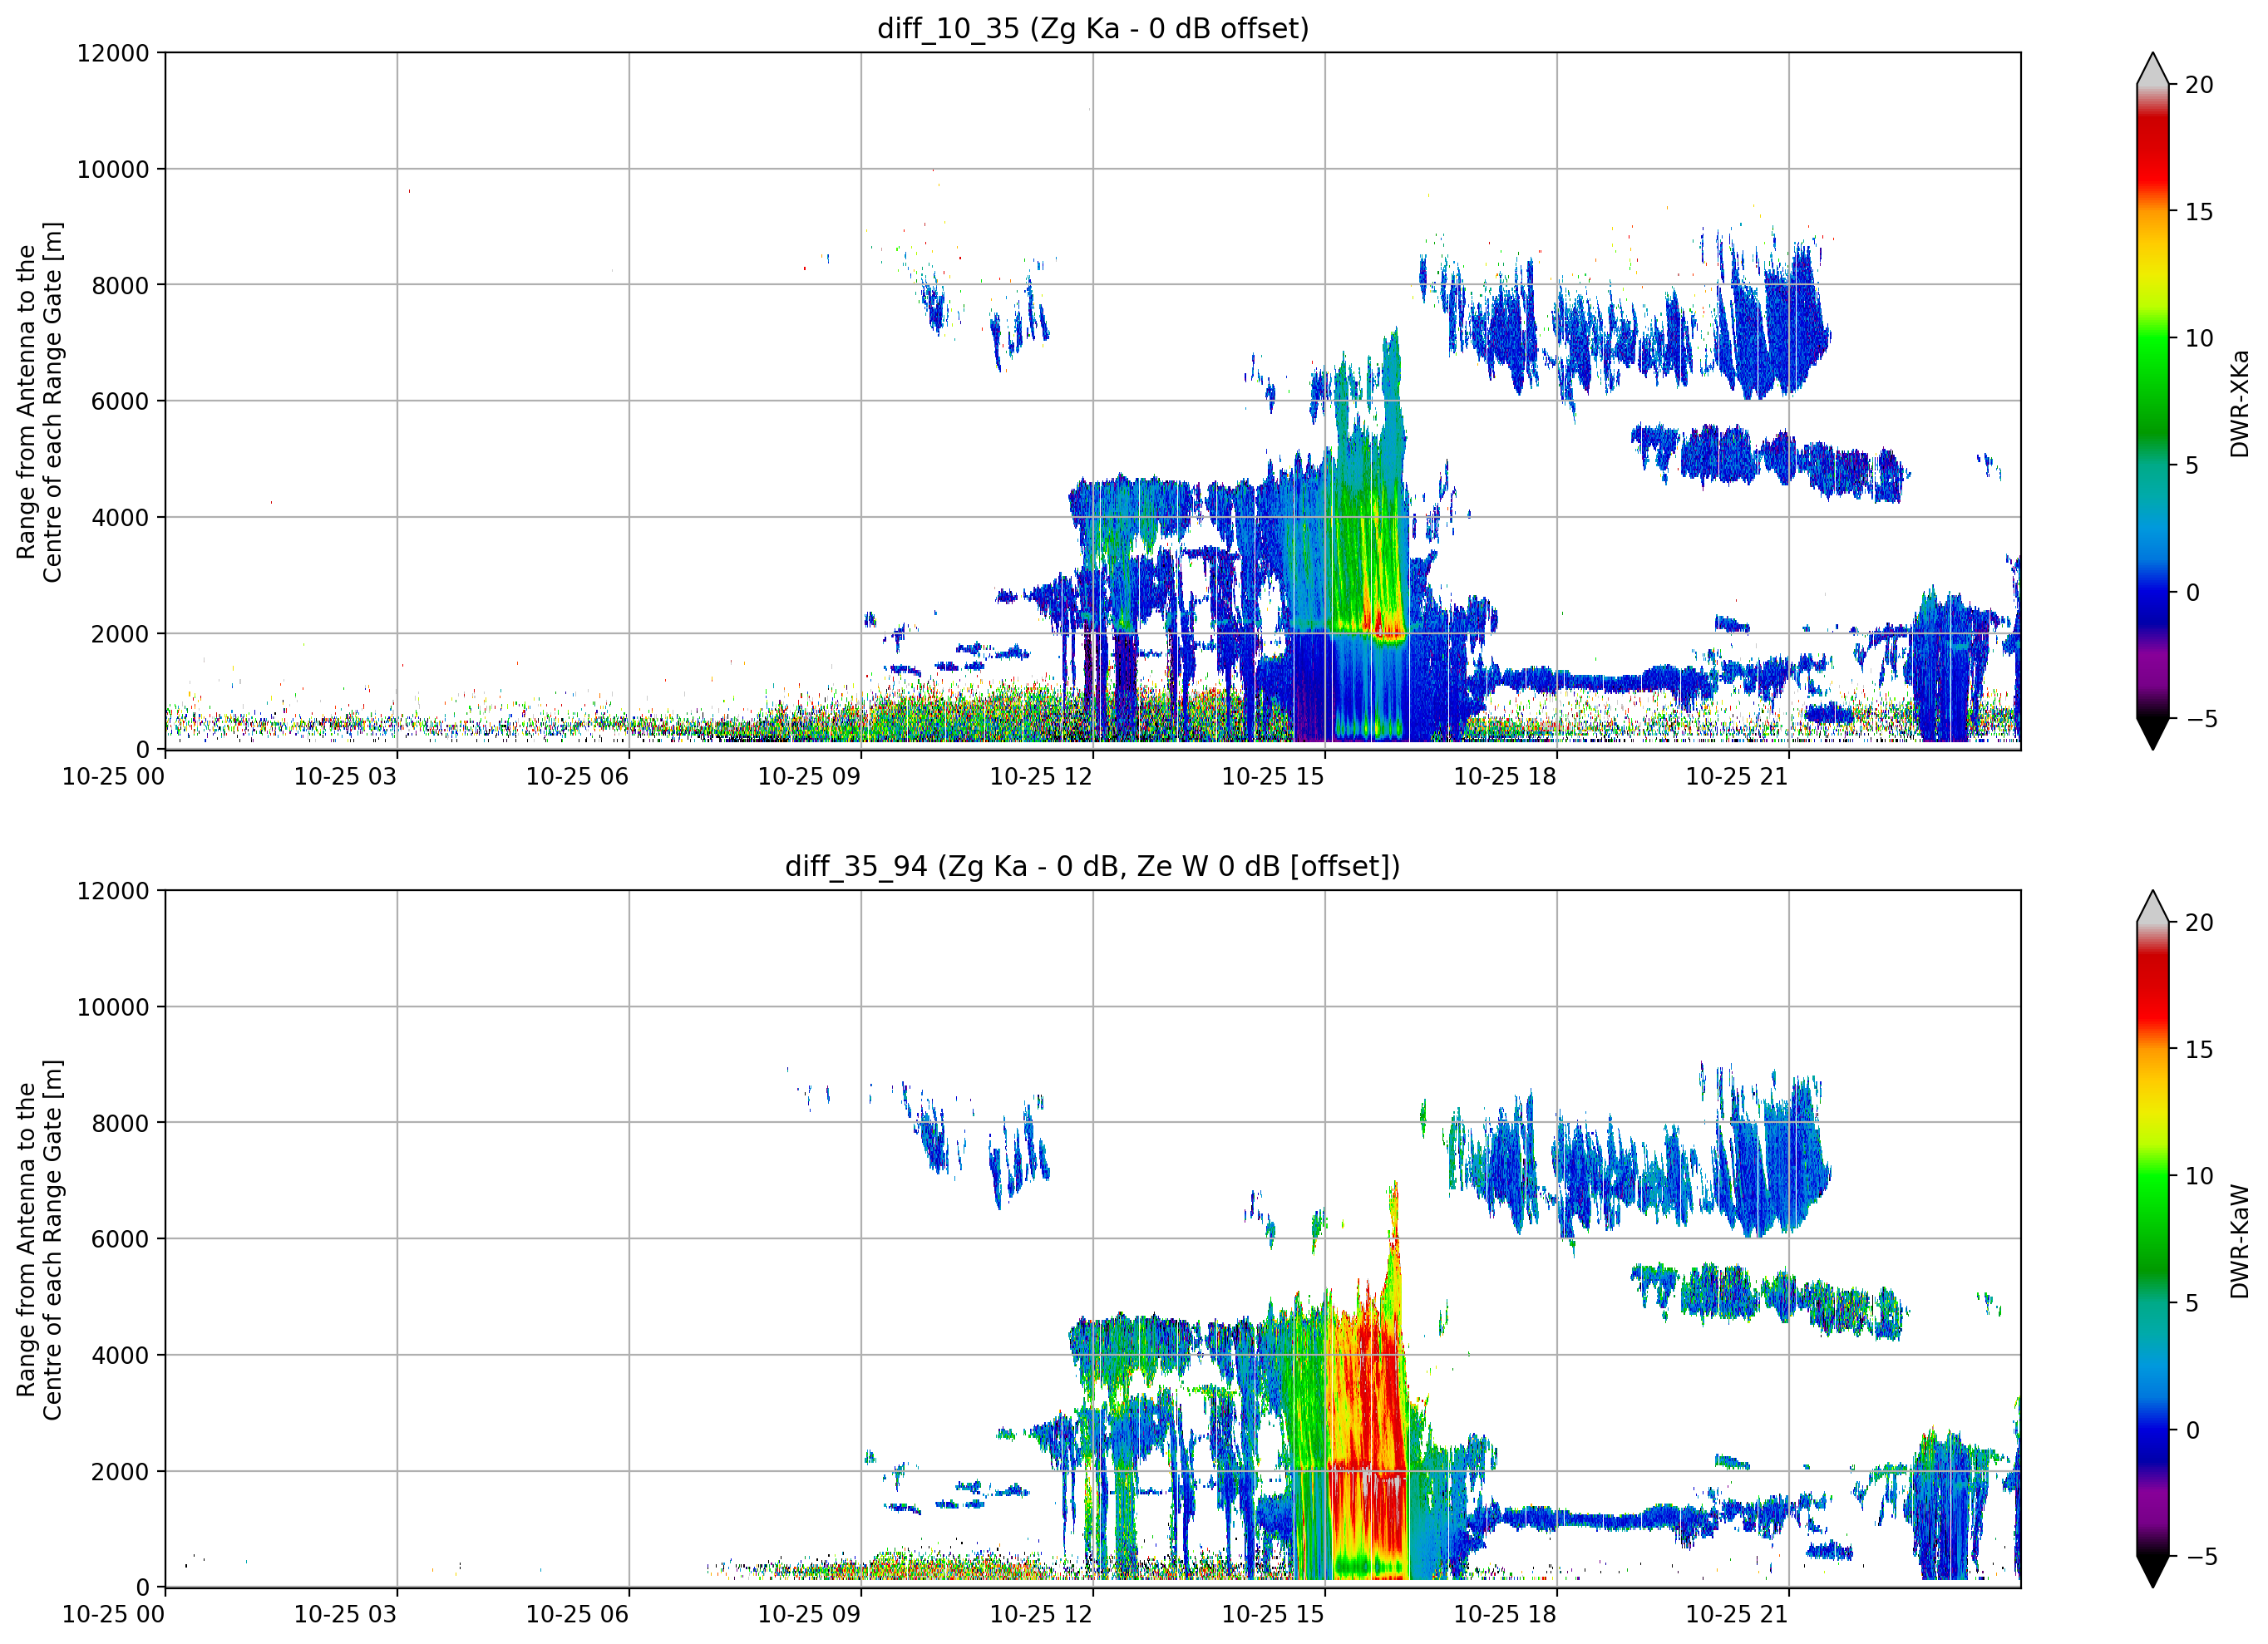Viewport: 2268px width, 1644px height.
Task: Click x-tick '10-25 00' under the diff_35_94 plot
Action: (113, 1615)
